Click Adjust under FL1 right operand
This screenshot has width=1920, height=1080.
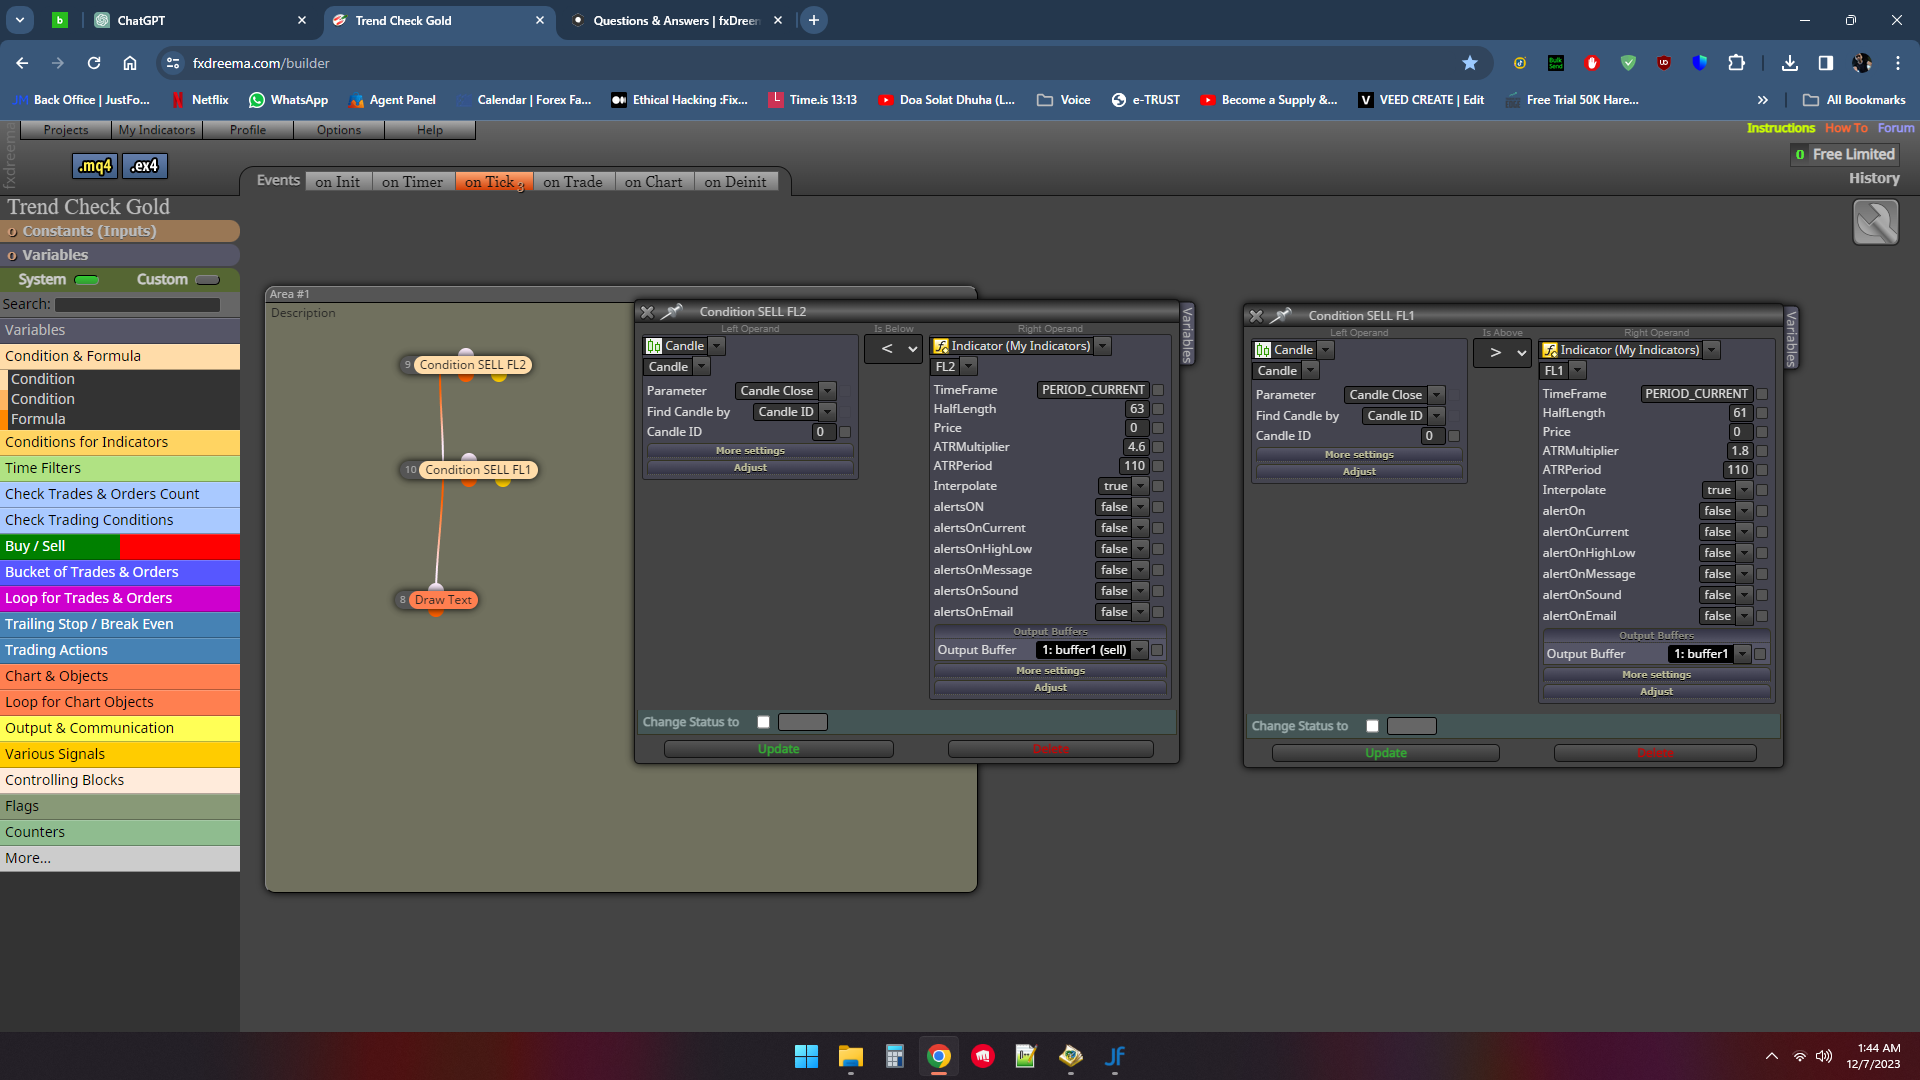(1656, 691)
